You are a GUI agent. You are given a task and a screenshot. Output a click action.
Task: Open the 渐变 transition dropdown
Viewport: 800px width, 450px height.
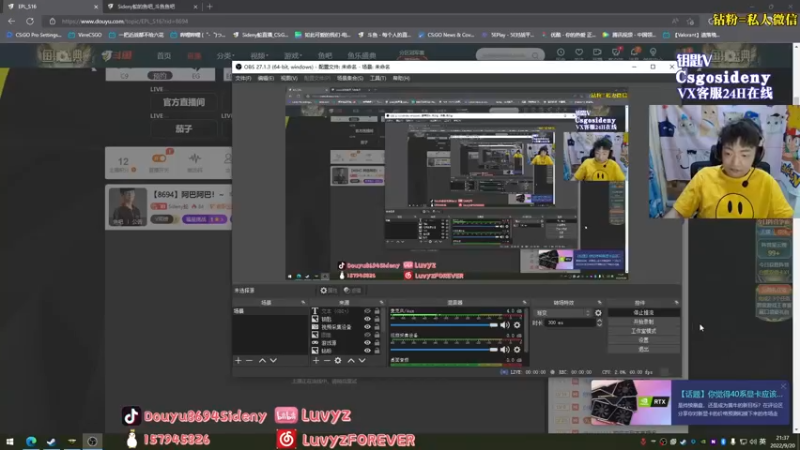pyautogui.click(x=563, y=313)
